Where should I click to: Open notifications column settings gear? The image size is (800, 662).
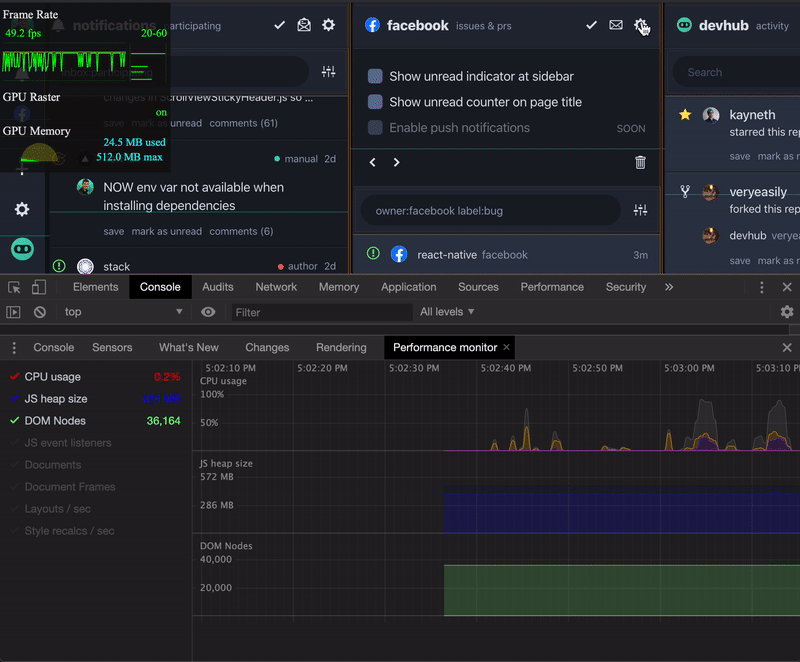pyautogui.click(x=329, y=25)
